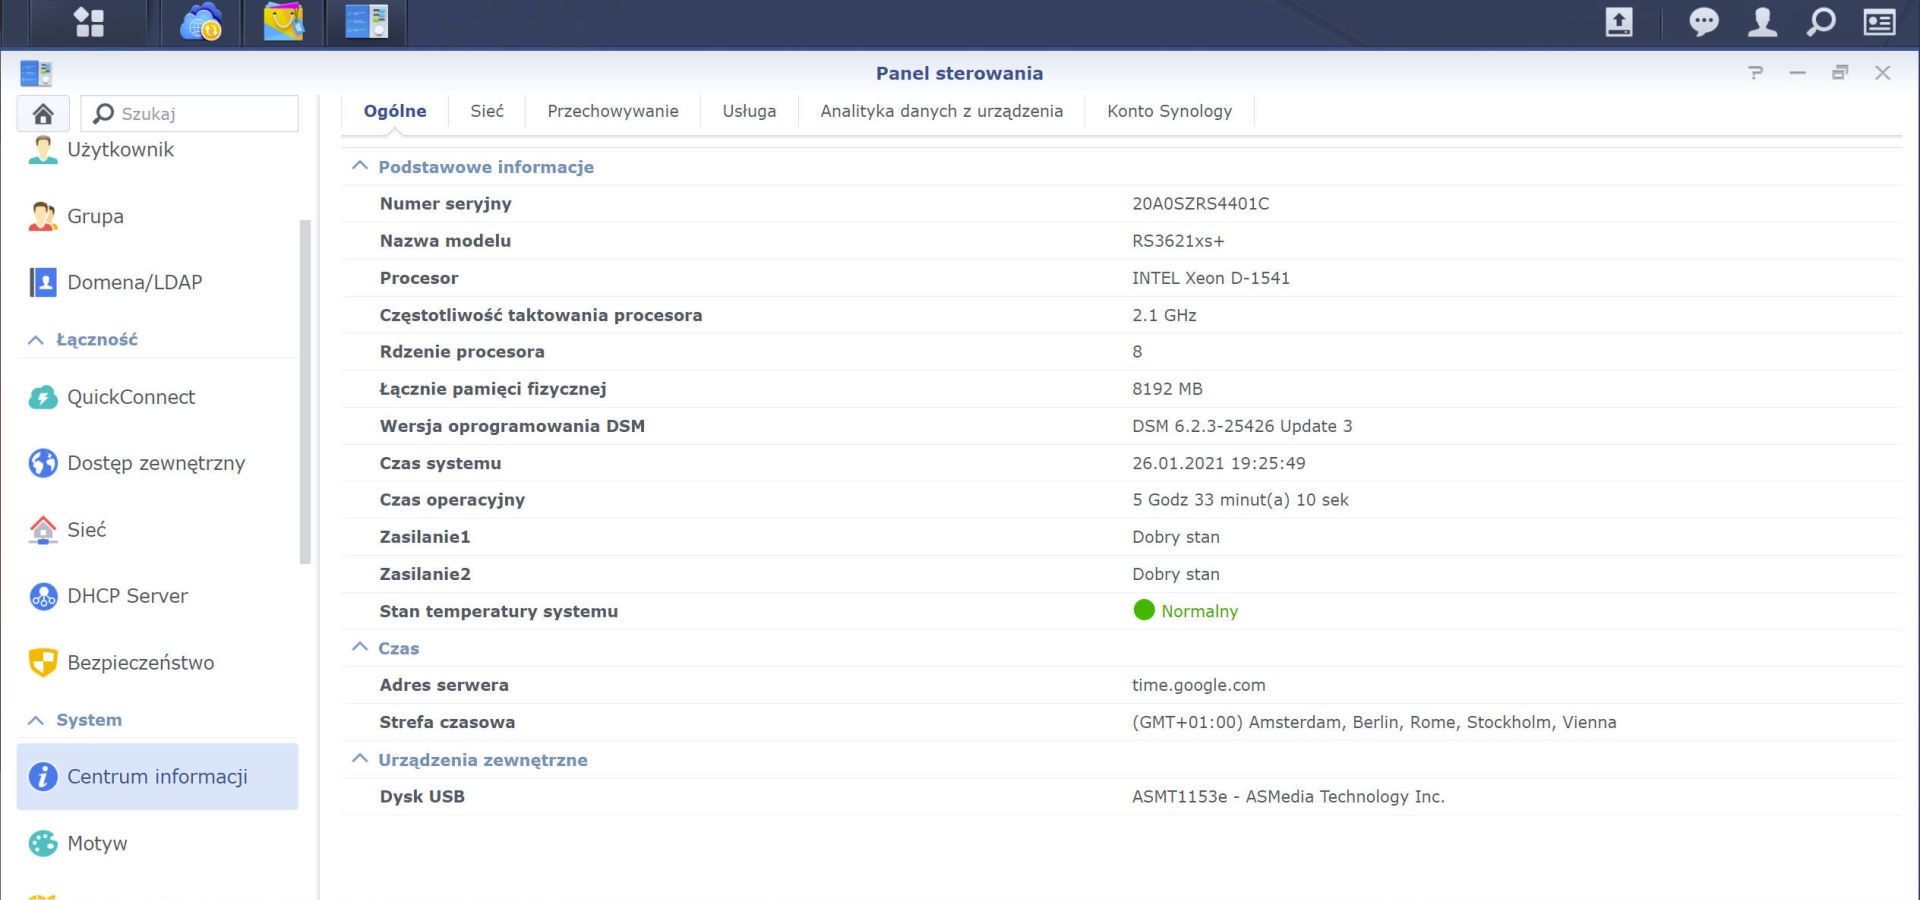
Task: Select the serial number 20A0SZRS4401C
Action: pyautogui.click(x=1200, y=204)
